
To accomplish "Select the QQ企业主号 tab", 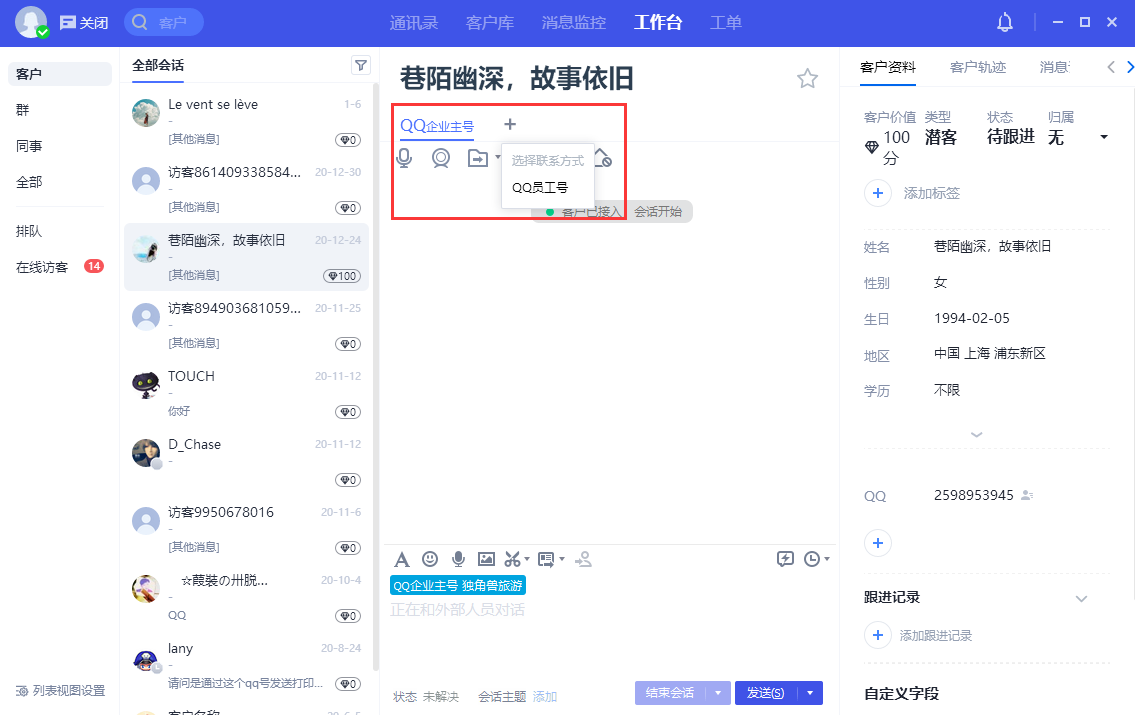I will [437, 126].
